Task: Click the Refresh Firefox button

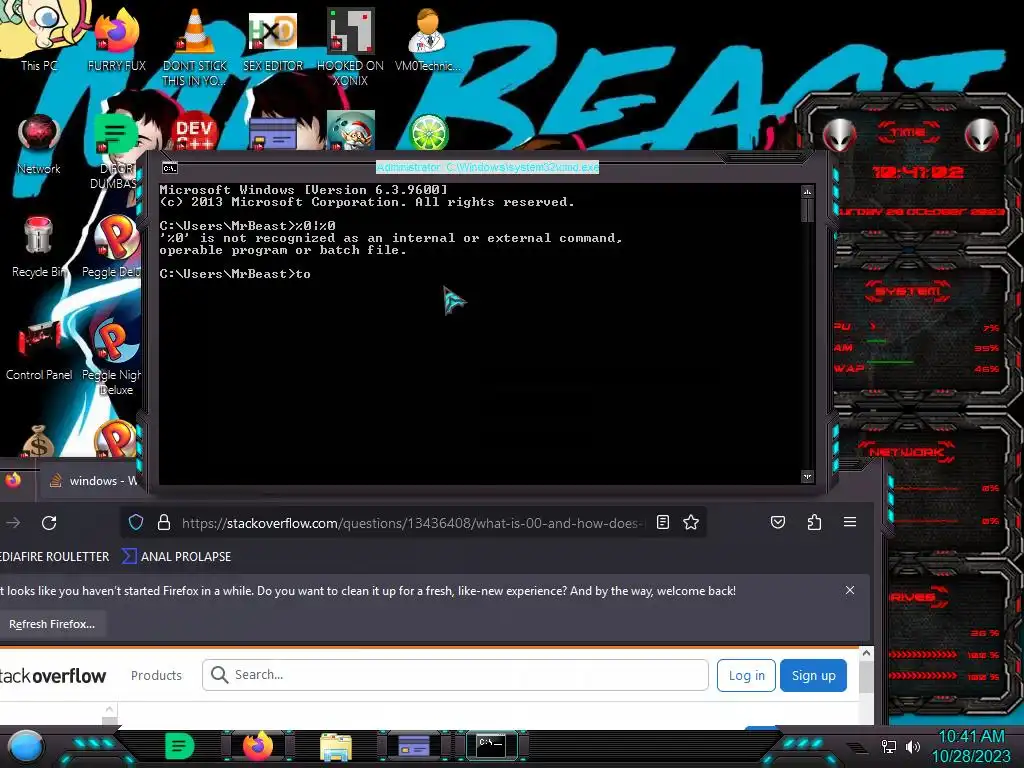Action: [52, 624]
